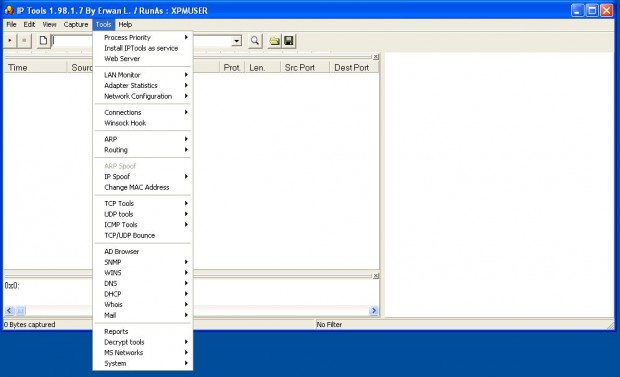Screen dimensions: 620x377
Task: Sort by the Dest Port column header
Action: (x=354, y=68)
